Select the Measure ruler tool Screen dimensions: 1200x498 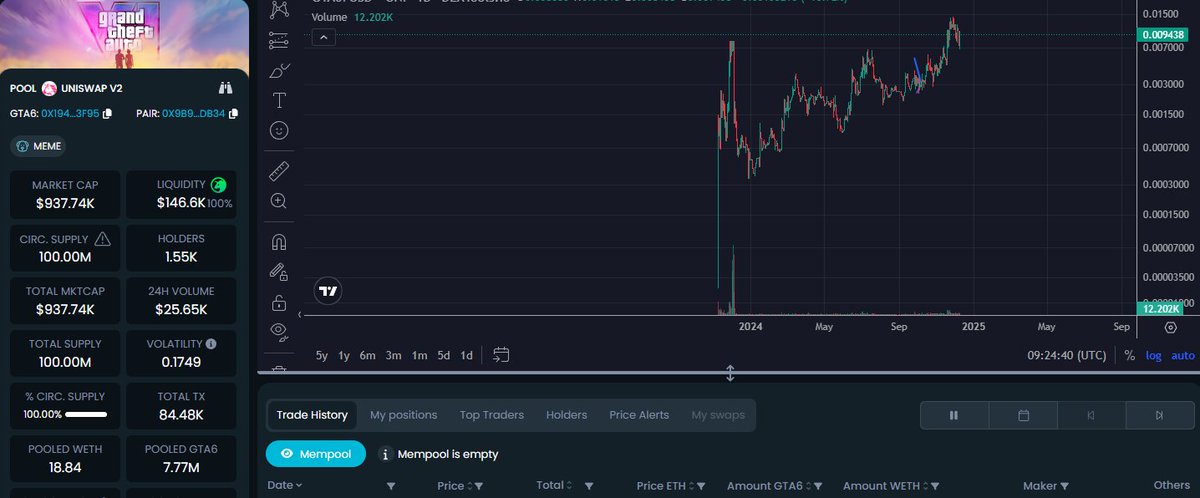point(279,171)
